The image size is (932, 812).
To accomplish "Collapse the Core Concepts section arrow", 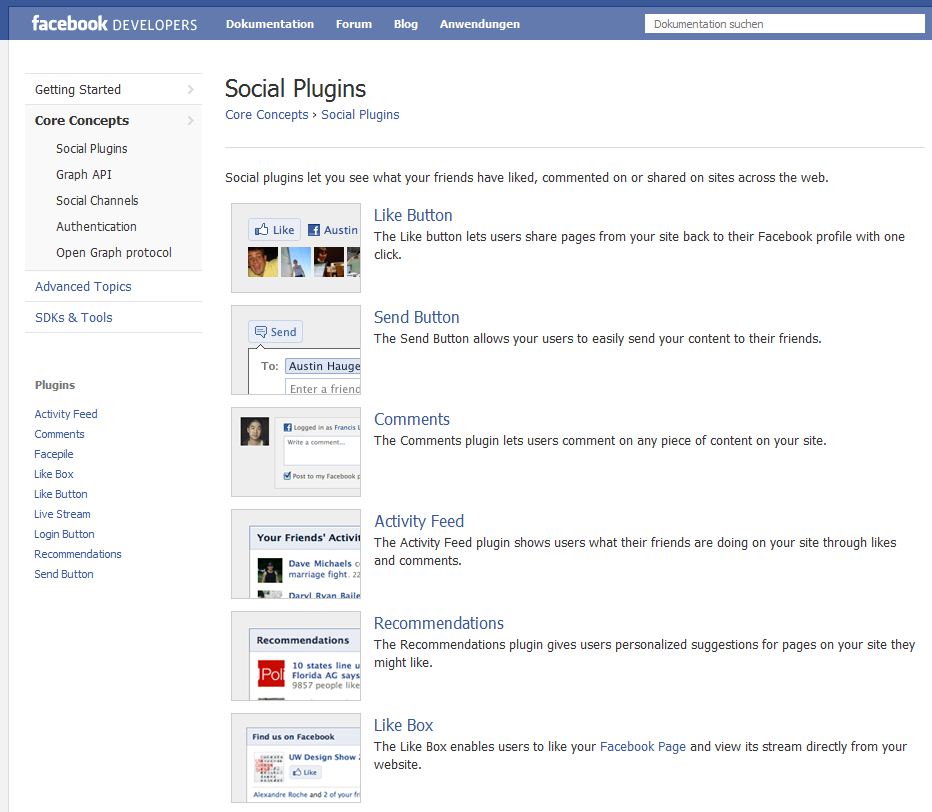I will (190, 121).
